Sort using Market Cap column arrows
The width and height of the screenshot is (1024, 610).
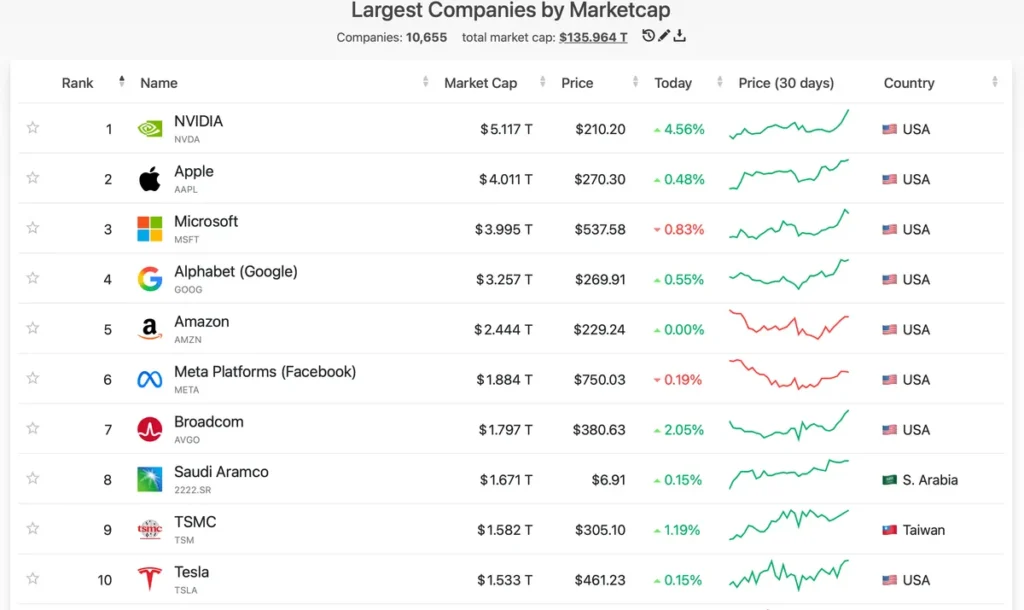coord(542,82)
